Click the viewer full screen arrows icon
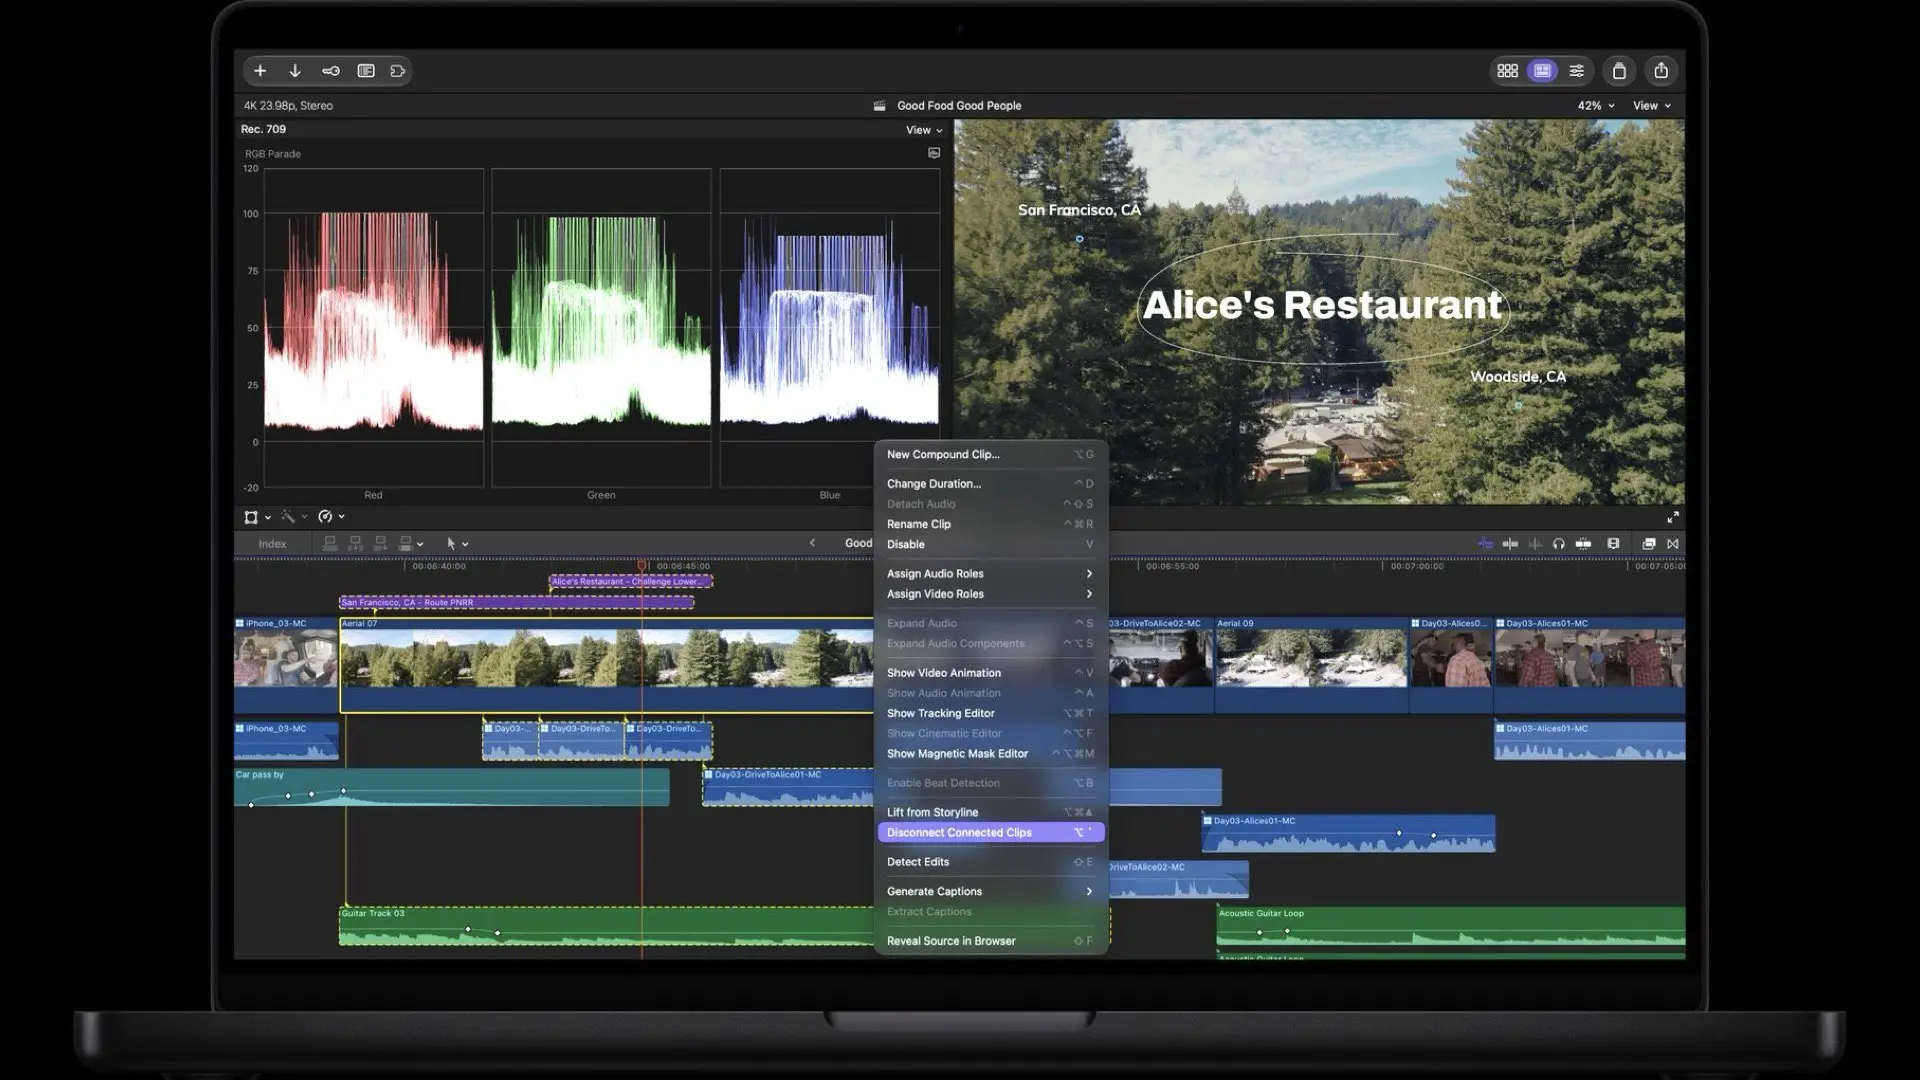 point(1673,517)
